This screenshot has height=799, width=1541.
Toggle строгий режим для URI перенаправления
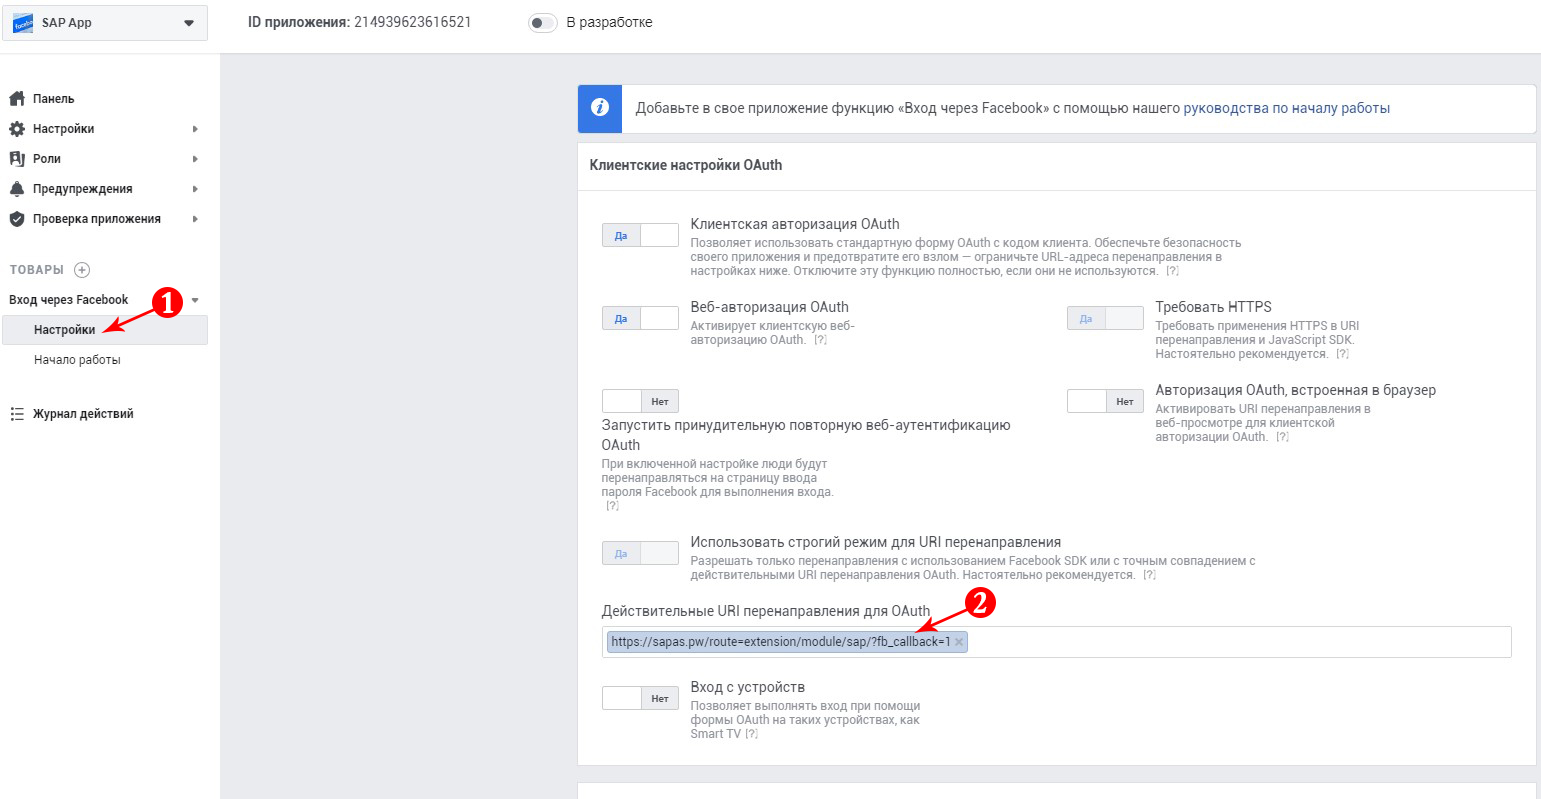click(640, 553)
